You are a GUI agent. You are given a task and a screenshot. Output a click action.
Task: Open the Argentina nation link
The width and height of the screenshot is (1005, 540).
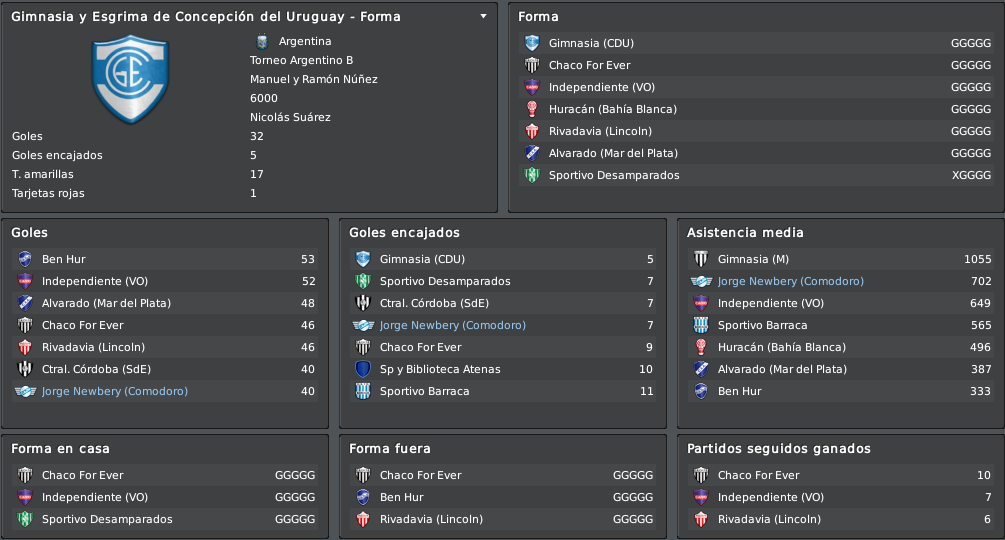(x=305, y=42)
